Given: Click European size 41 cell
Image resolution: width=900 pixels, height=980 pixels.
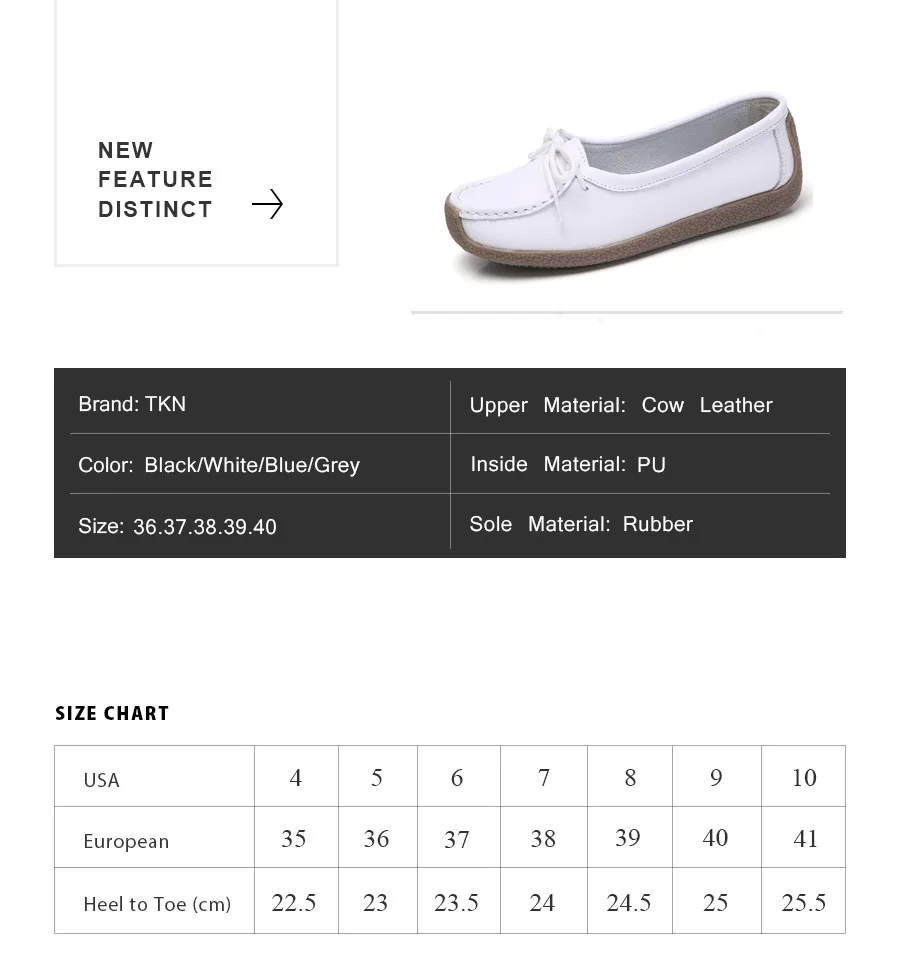Looking at the screenshot, I should click(804, 838).
